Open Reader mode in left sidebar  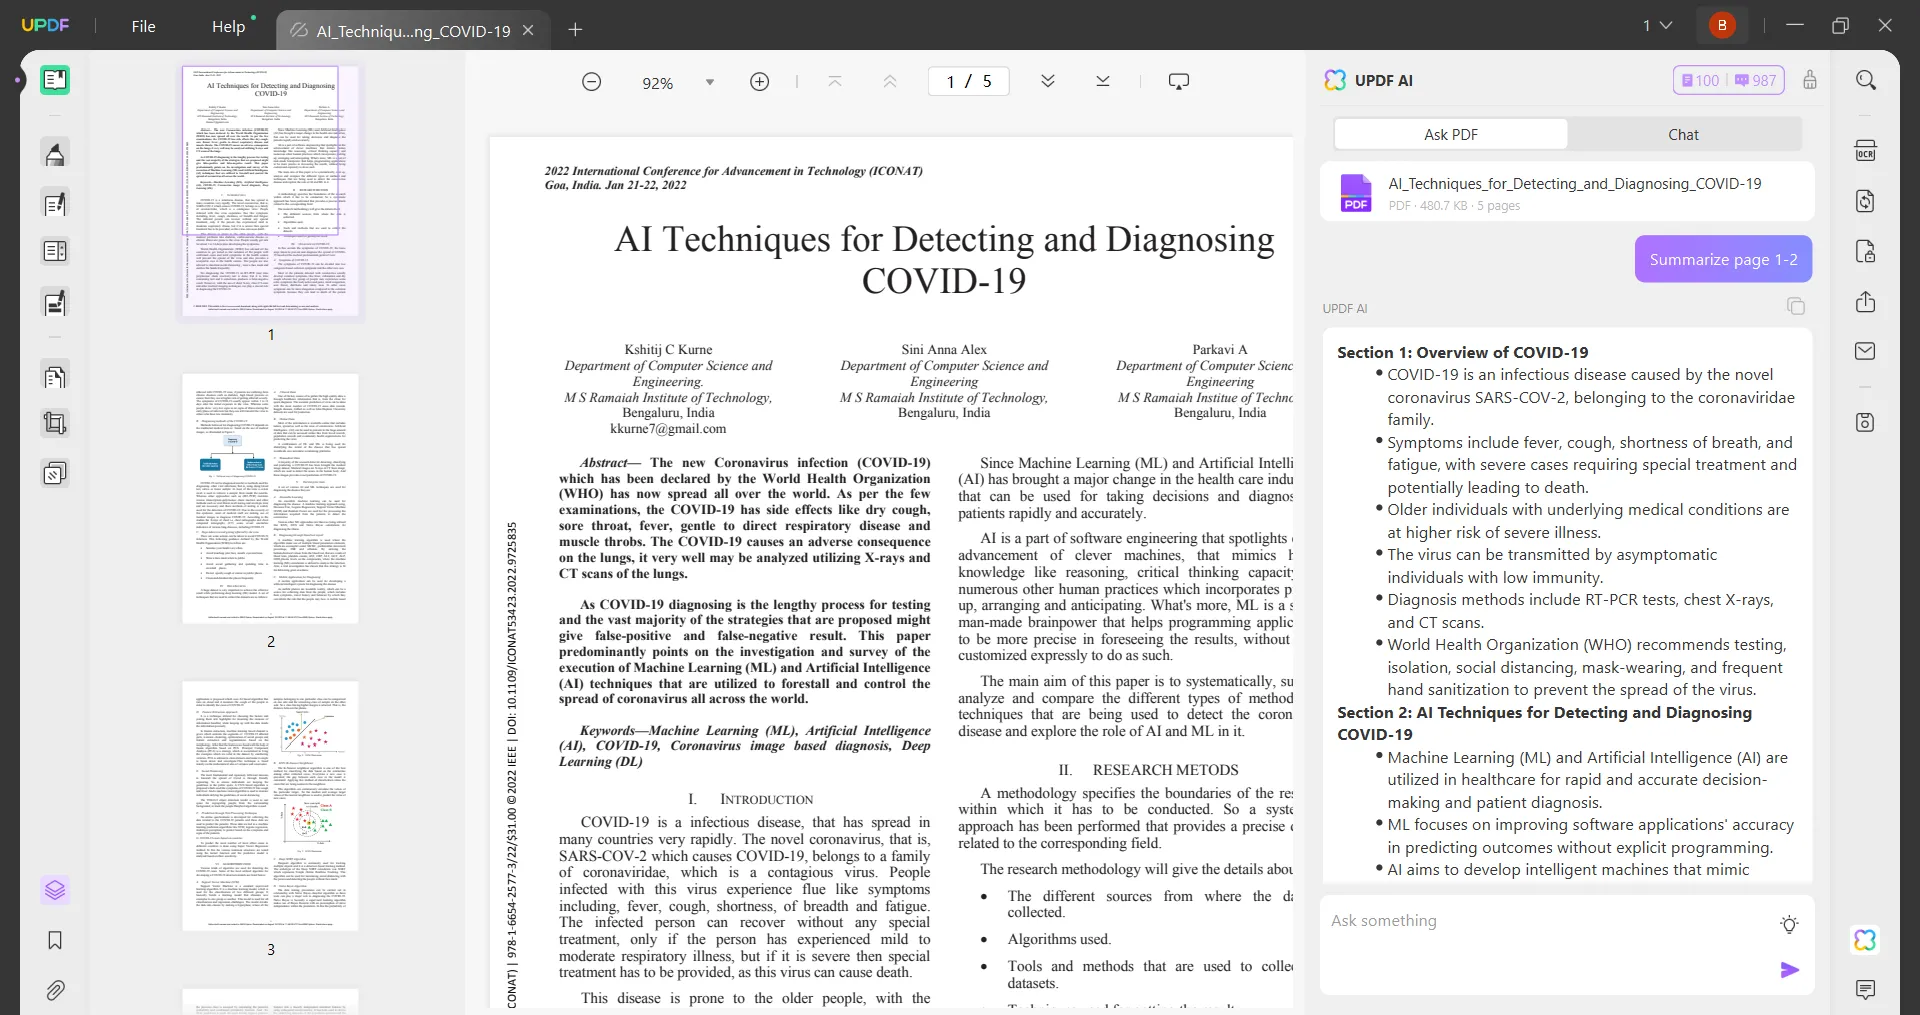(x=55, y=80)
